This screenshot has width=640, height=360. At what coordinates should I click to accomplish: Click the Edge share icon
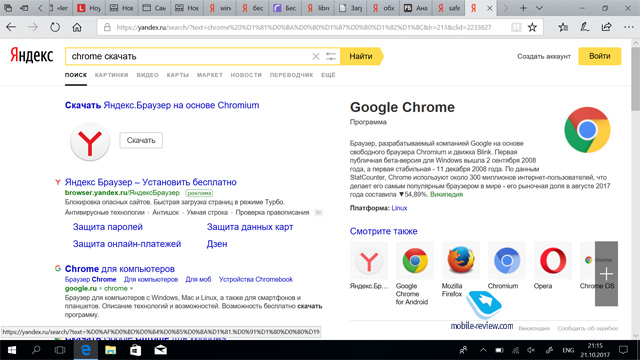(607, 27)
